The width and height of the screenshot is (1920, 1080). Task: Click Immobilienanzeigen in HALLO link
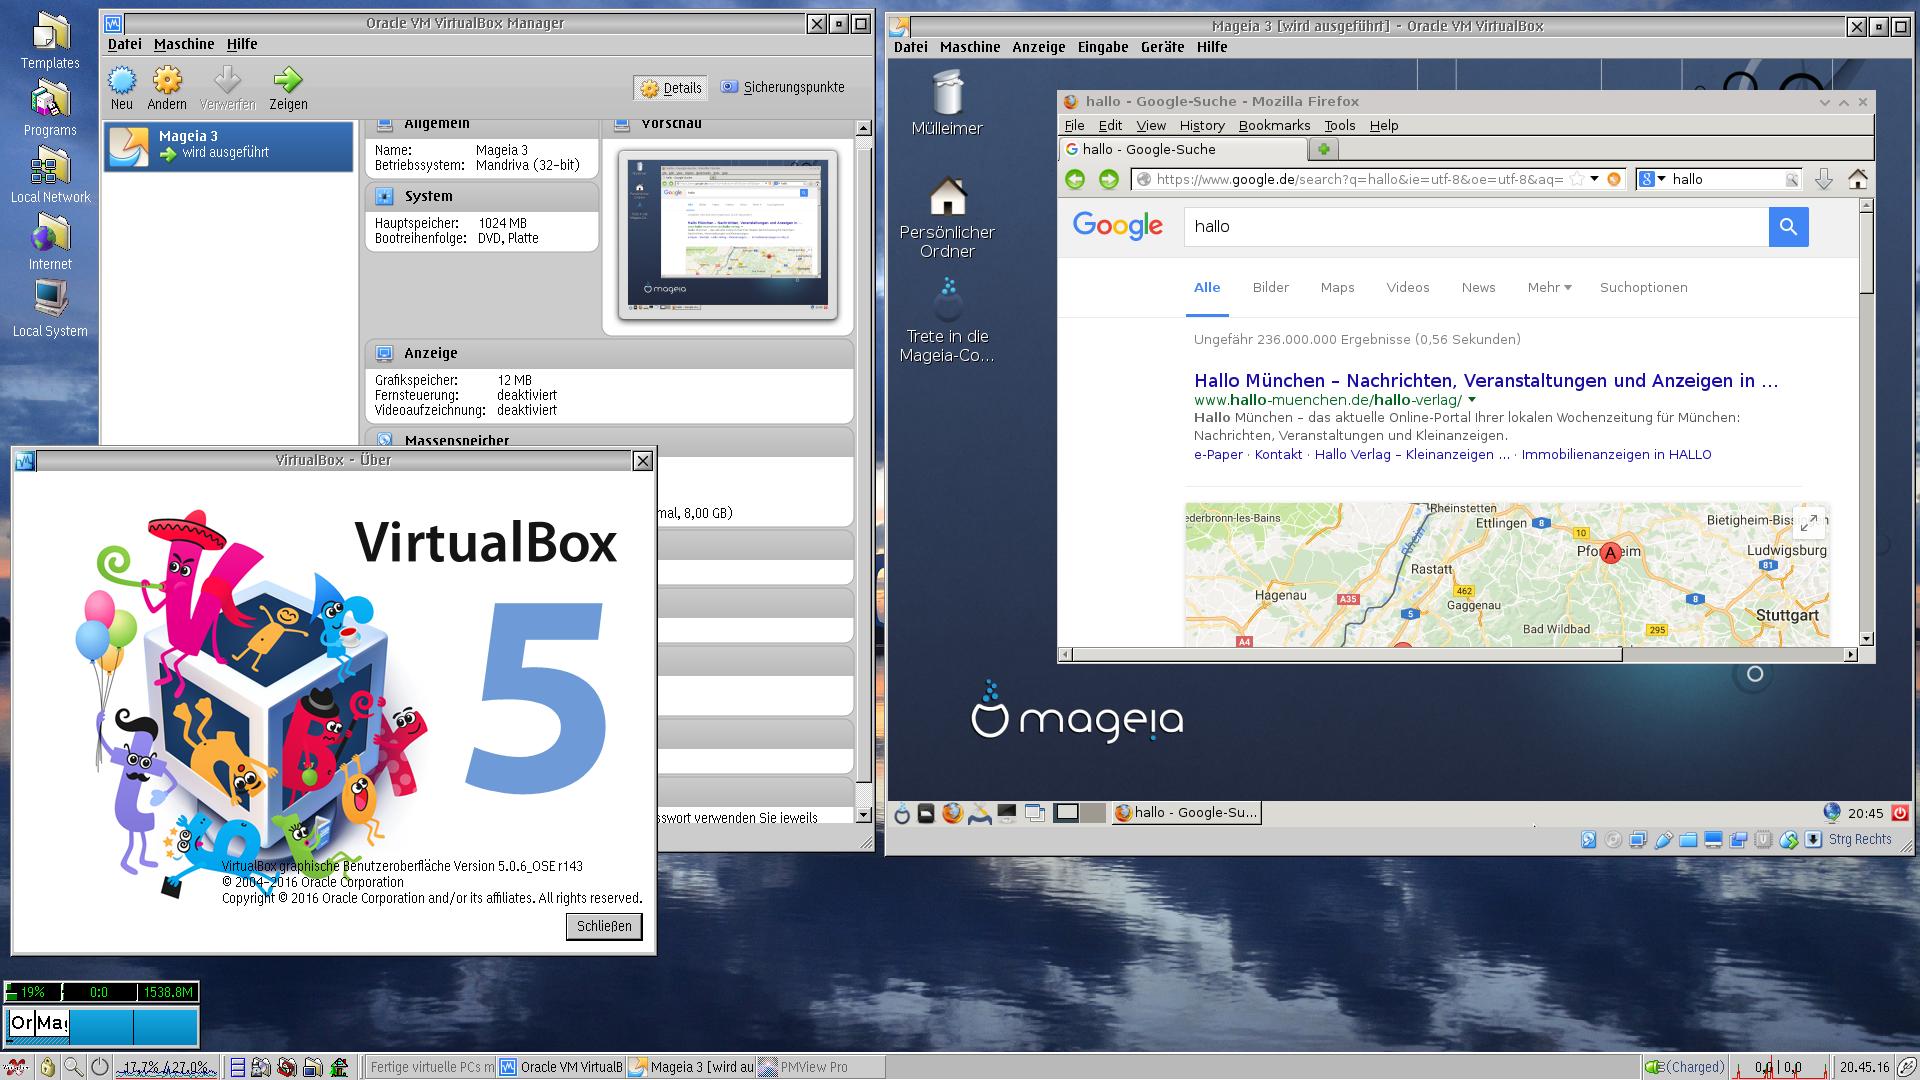(x=1616, y=455)
